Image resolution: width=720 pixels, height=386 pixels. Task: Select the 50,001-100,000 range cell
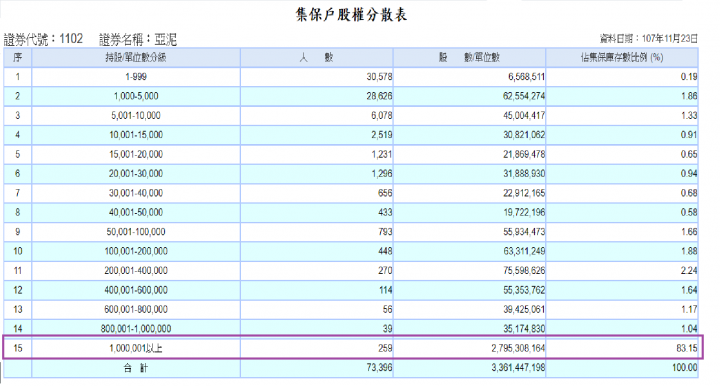[136, 232]
